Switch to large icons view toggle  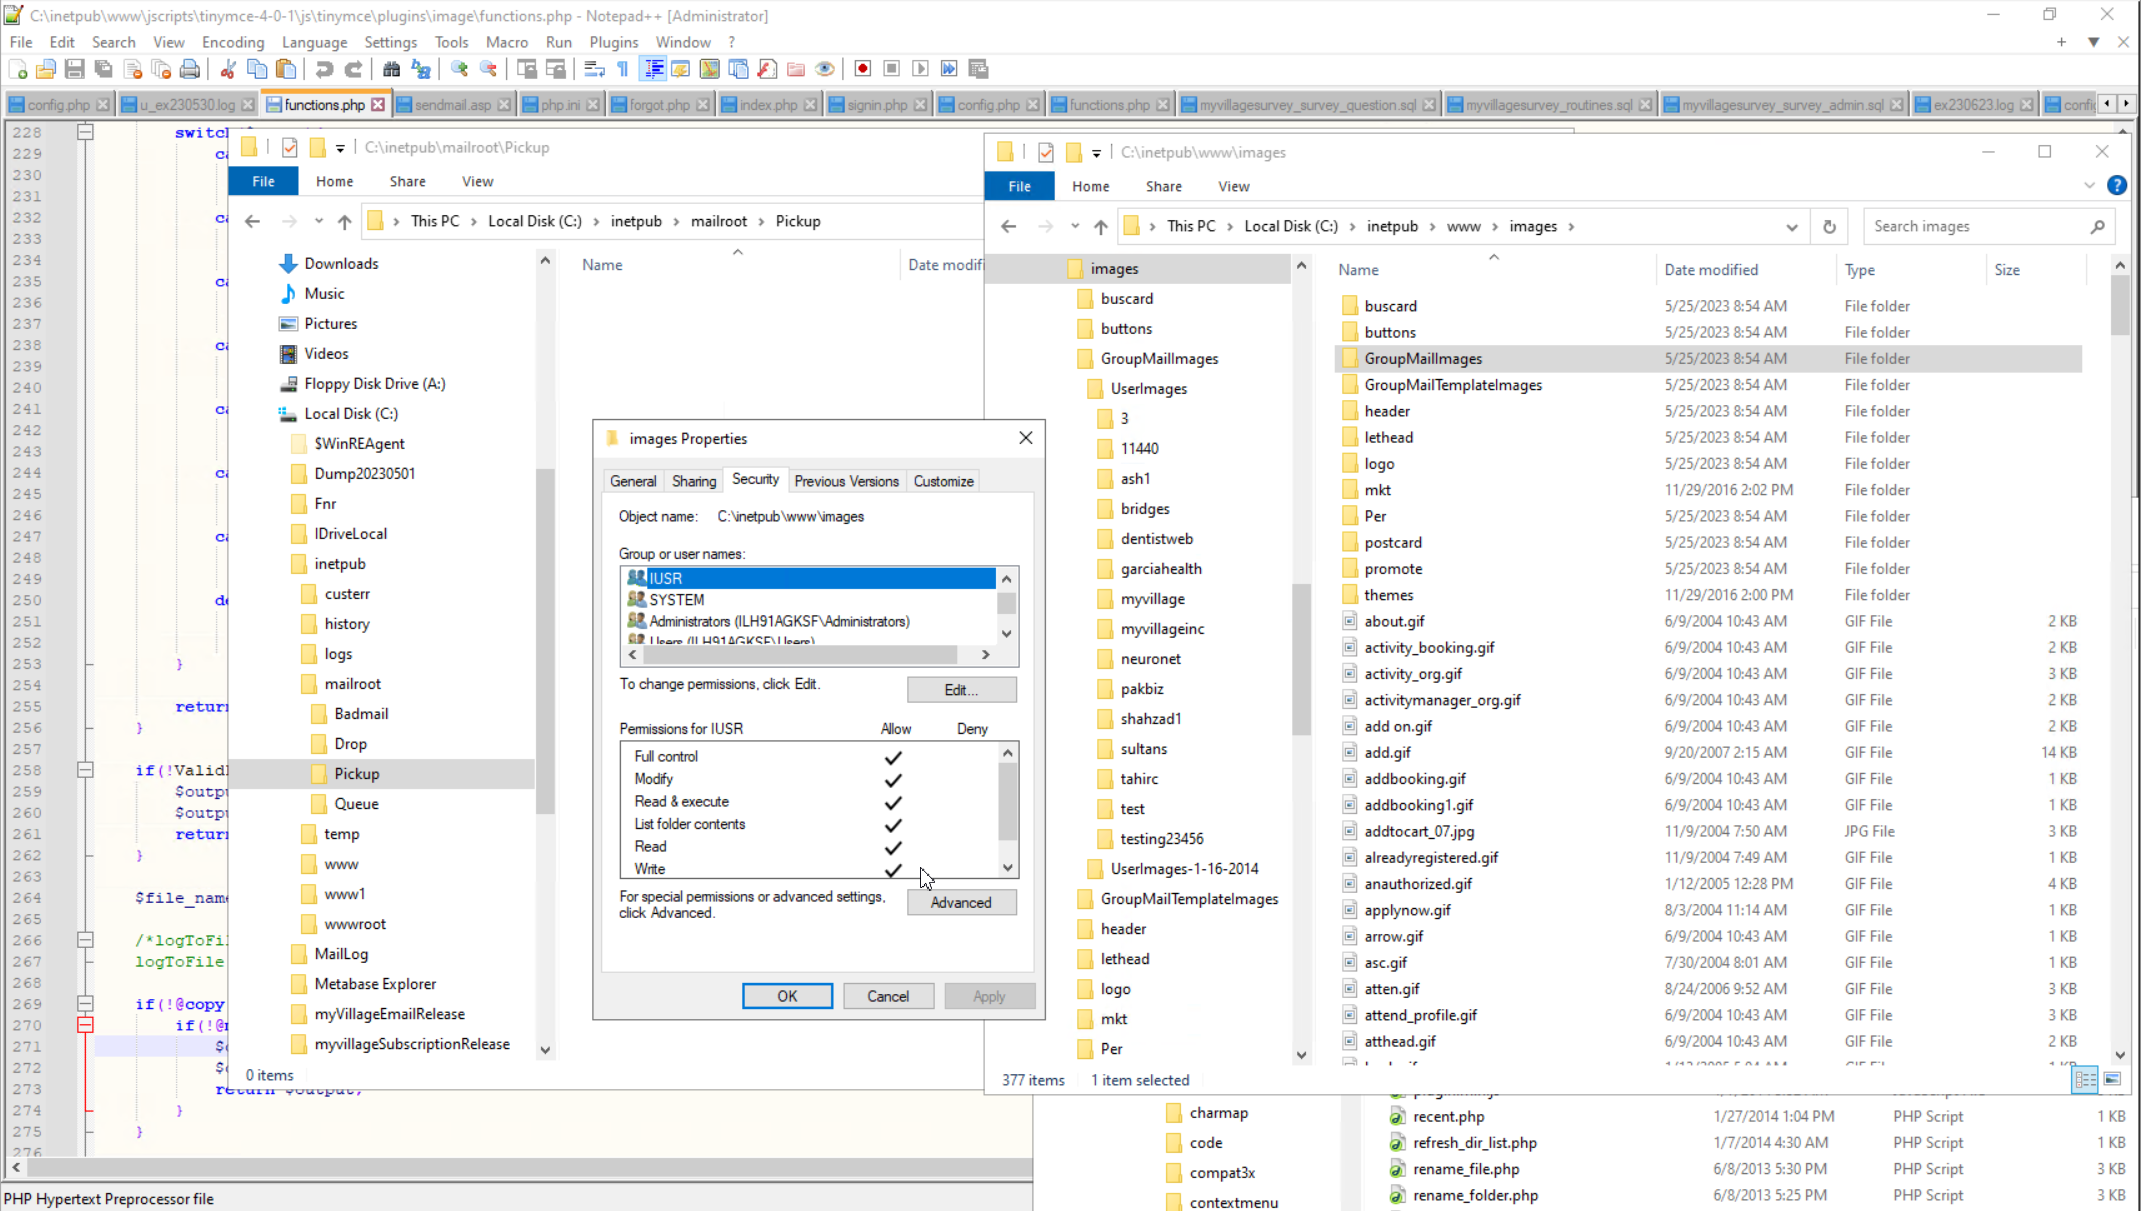point(2113,1080)
